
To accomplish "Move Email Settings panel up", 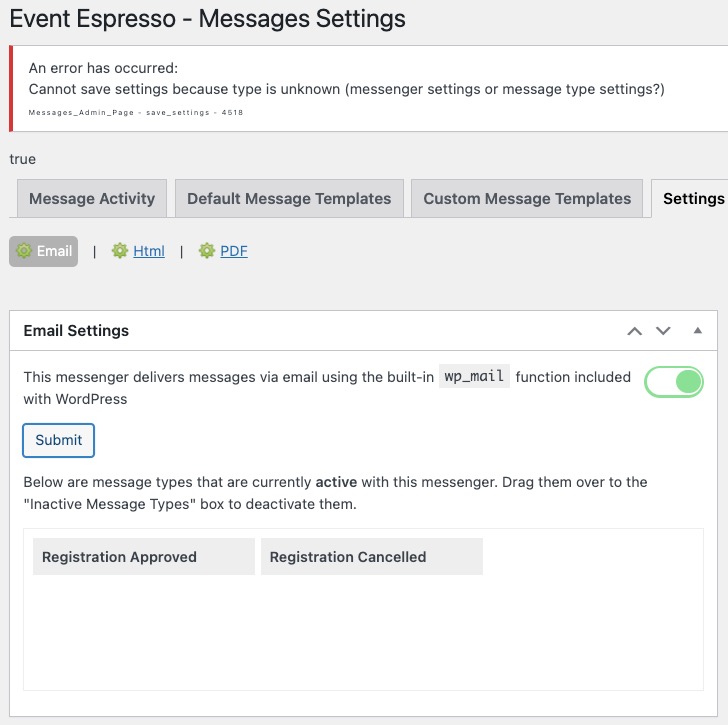I will coord(634,331).
